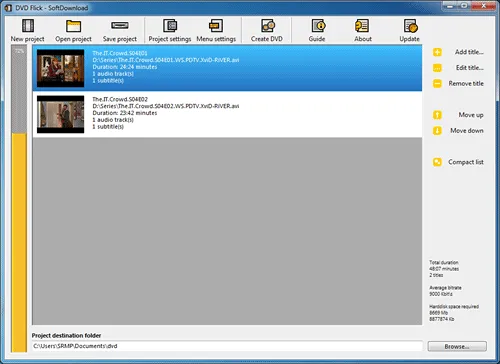The image size is (500, 364).
Task: Click the Menu settings label
Action: pyautogui.click(x=216, y=39)
